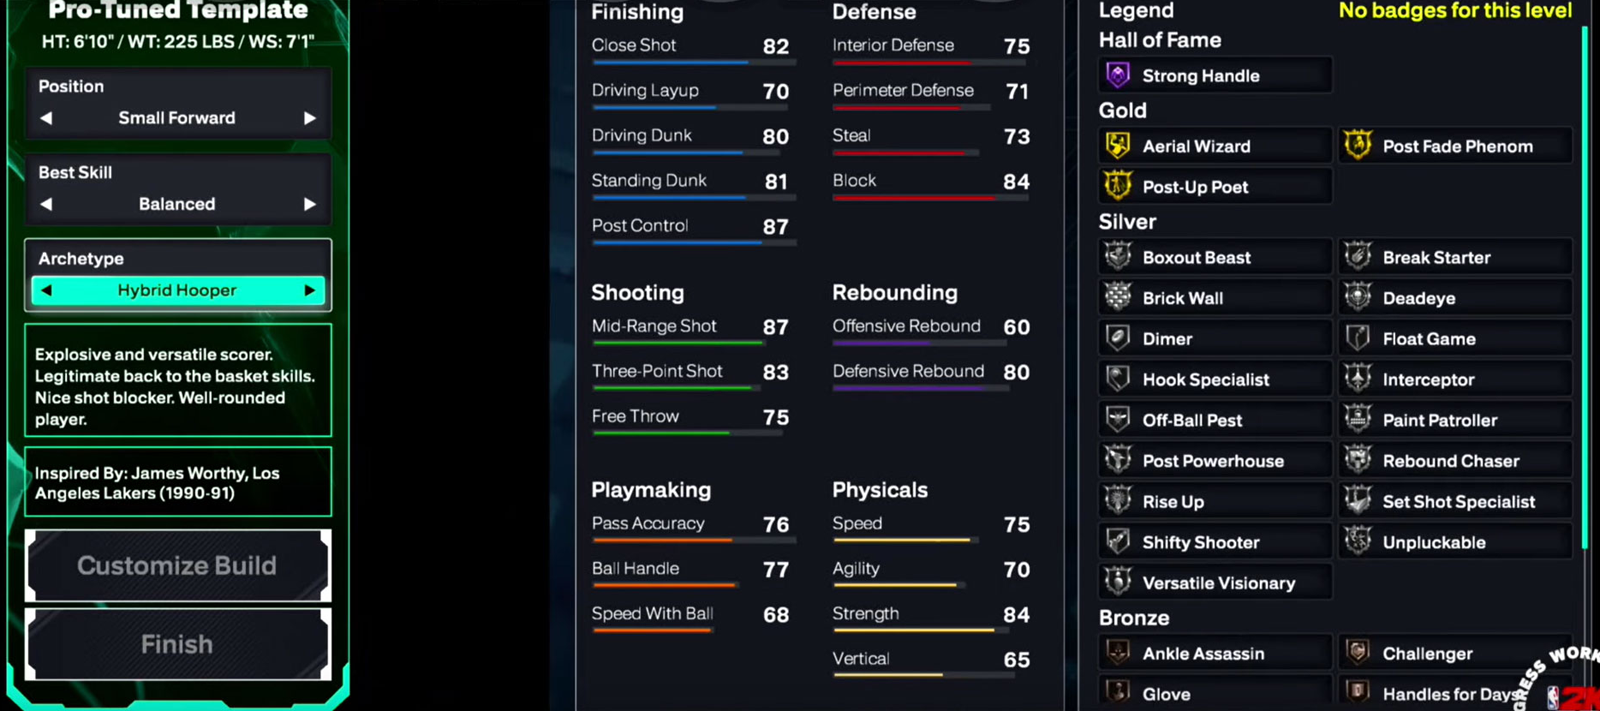Image resolution: width=1600 pixels, height=711 pixels.
Task: Select the Post-Up Poet badge icon
Action: tap(1118, 186)
